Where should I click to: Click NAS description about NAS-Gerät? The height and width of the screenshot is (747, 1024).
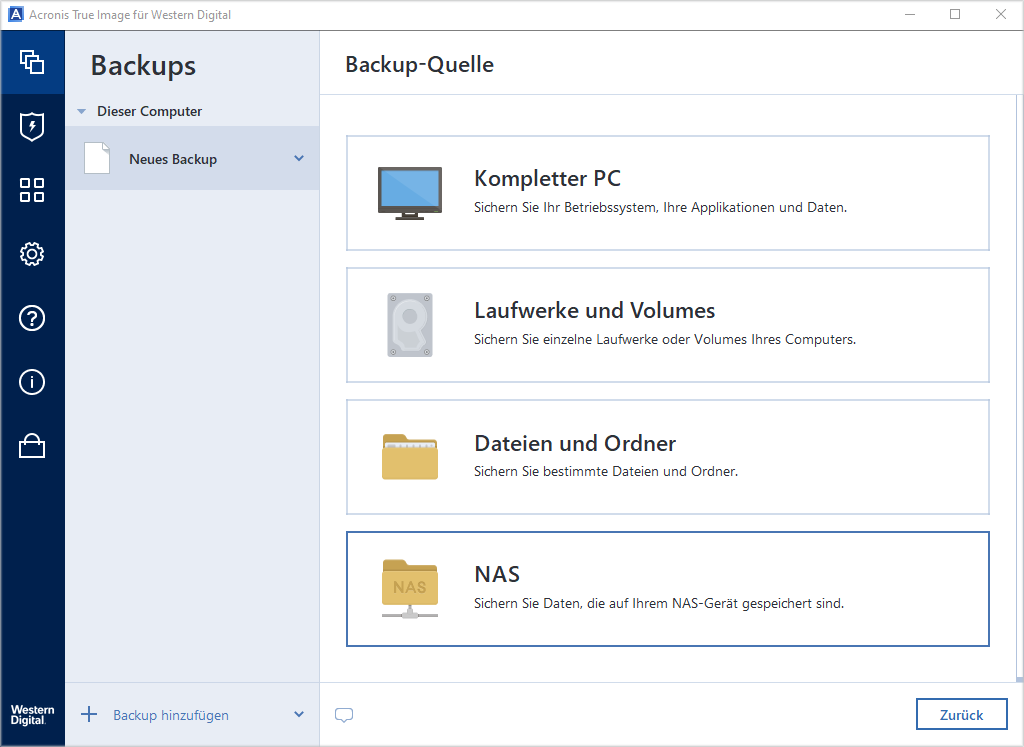(x=659, y=603)
